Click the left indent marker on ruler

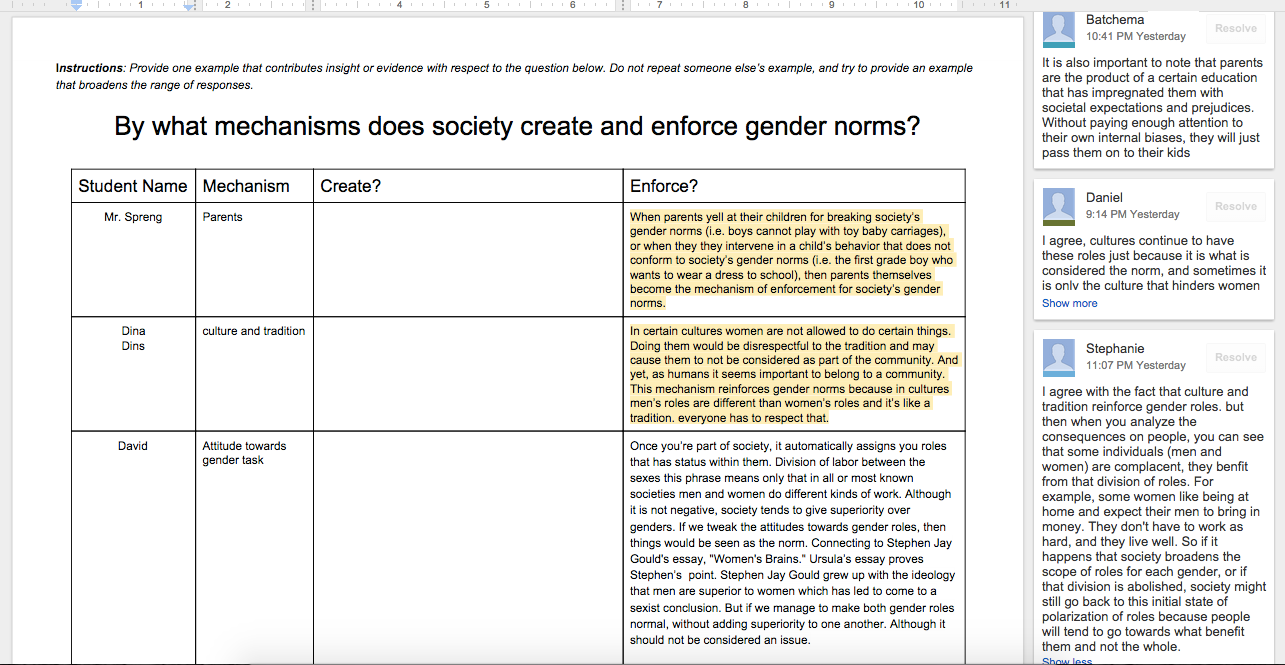[x=77, y=6]
